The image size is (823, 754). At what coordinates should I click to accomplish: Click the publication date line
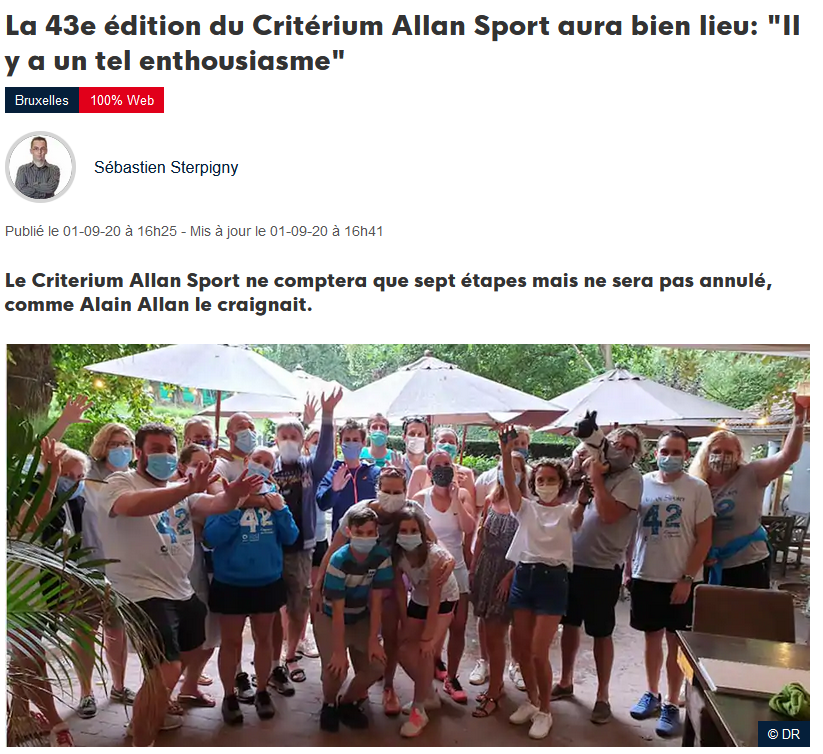(194, 231)
